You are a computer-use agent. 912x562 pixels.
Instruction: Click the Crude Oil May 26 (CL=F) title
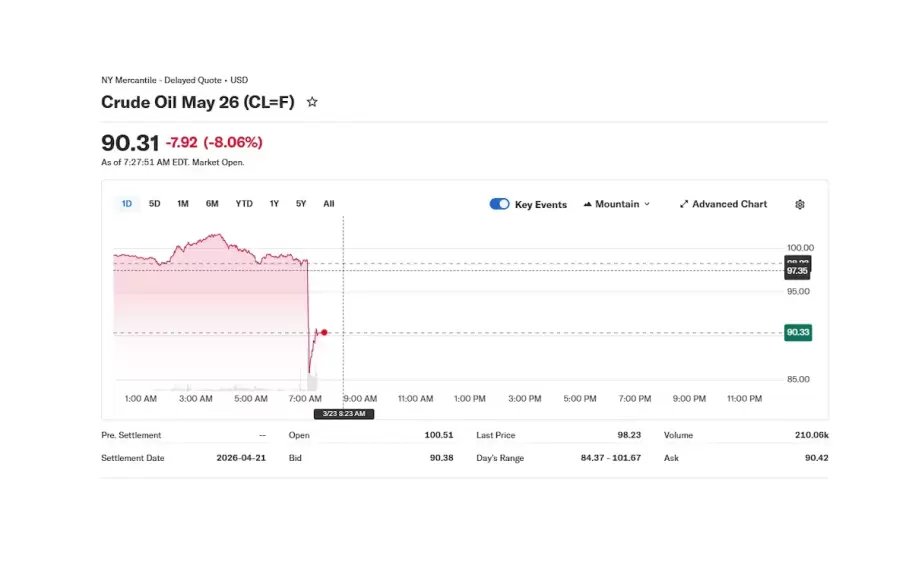click(198, 102)
